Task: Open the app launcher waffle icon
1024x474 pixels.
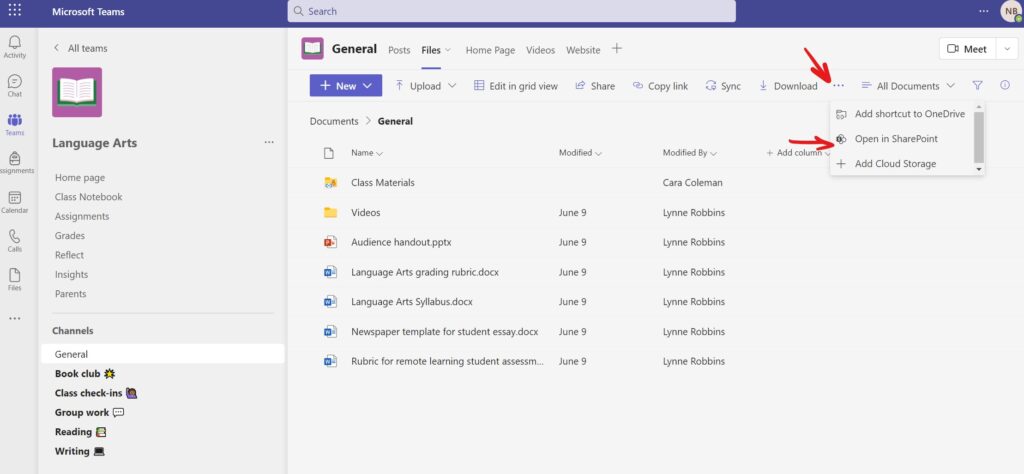Action: pos(14,10)
